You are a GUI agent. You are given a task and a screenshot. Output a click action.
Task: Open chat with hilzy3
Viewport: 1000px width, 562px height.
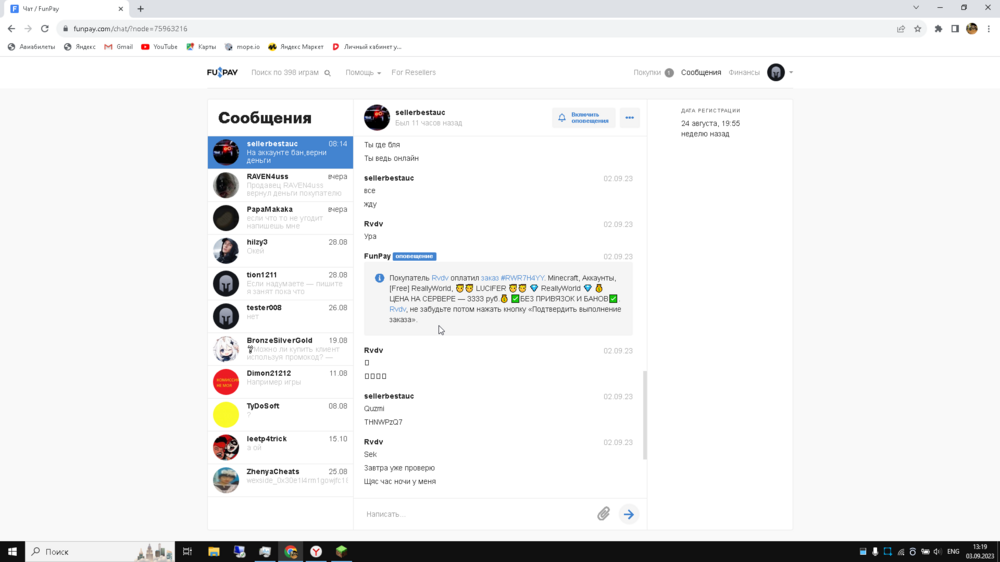click(280, 250)
